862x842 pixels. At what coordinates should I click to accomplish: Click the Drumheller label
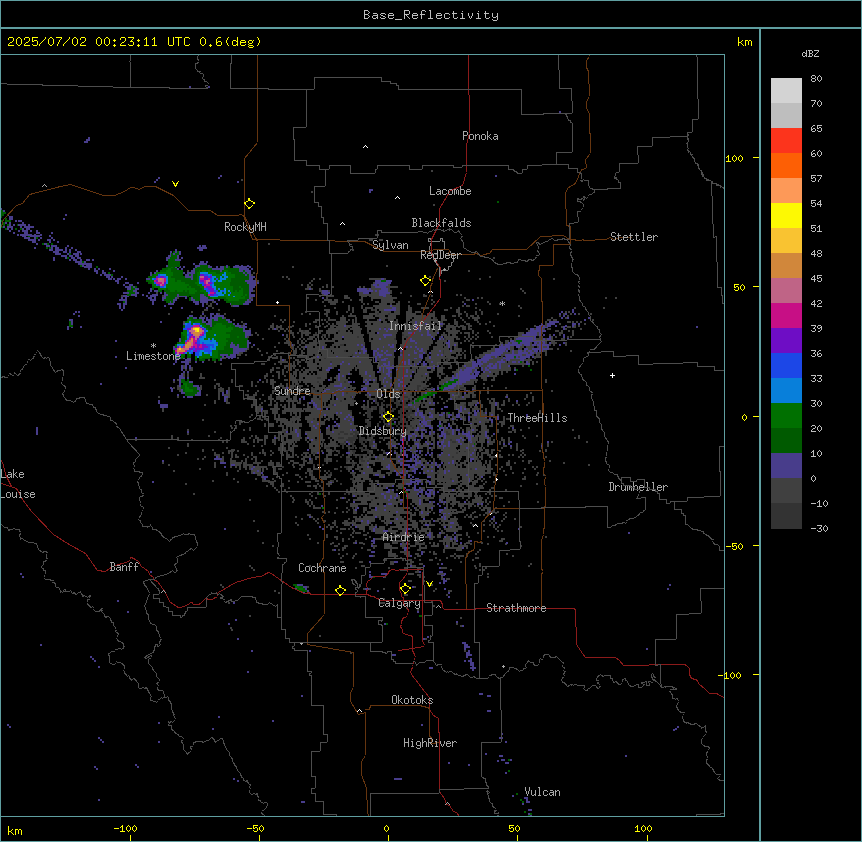coord(638,487)
